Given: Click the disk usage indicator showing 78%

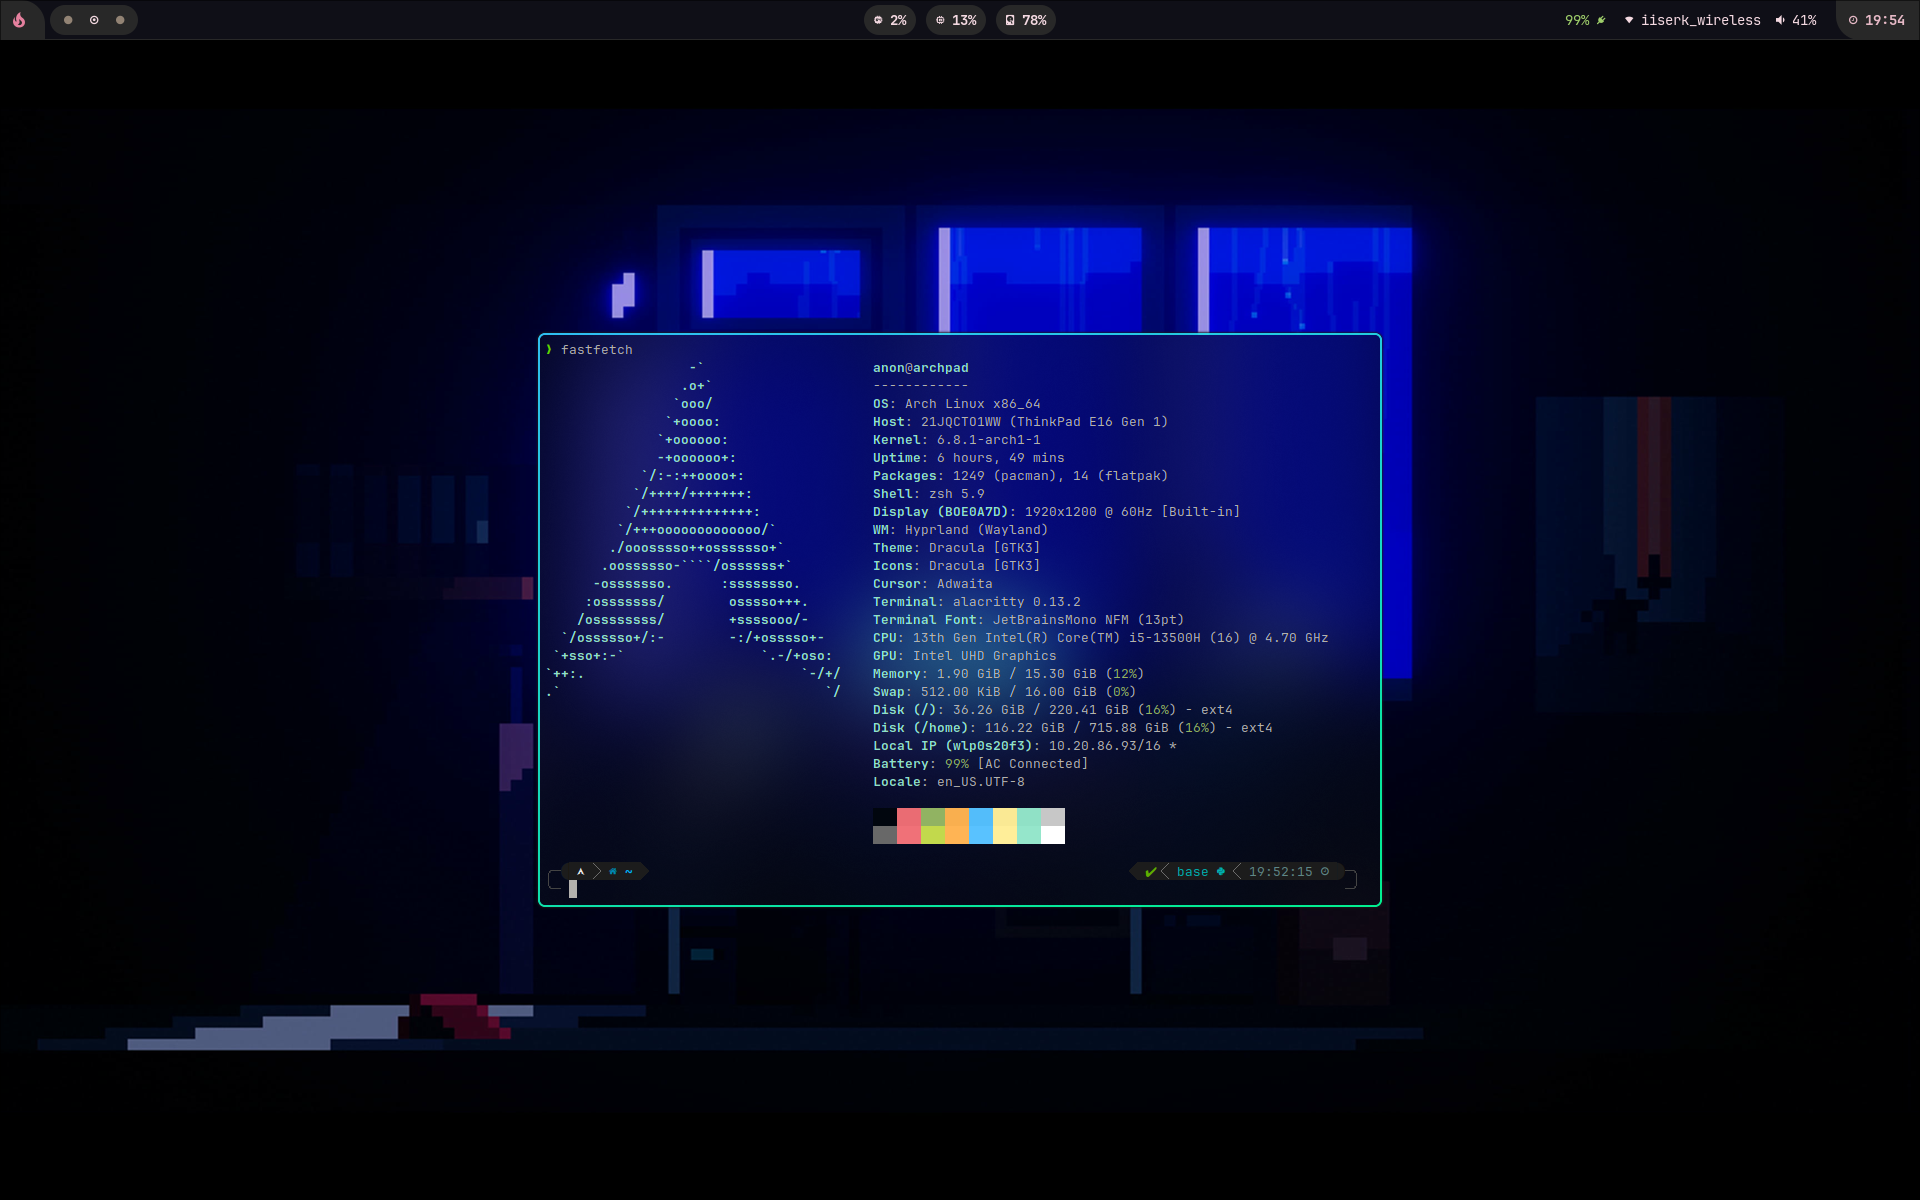Looking at the screenshot, I should (x=1025, y=20).
